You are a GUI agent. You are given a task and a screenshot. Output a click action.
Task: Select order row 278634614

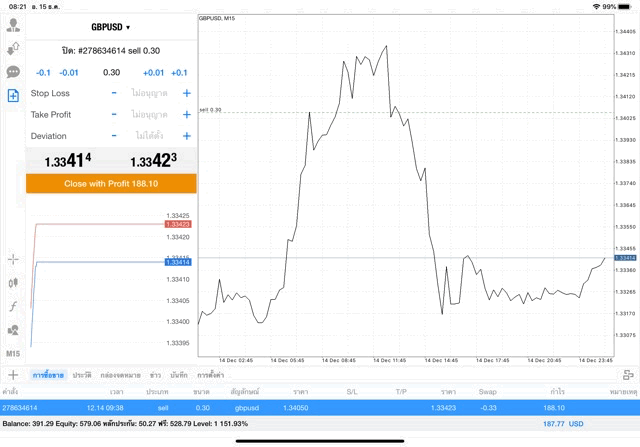point(320,407)
